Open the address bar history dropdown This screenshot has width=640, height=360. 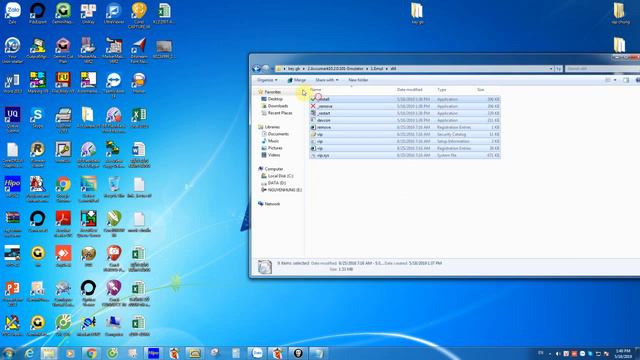[551, 69]
